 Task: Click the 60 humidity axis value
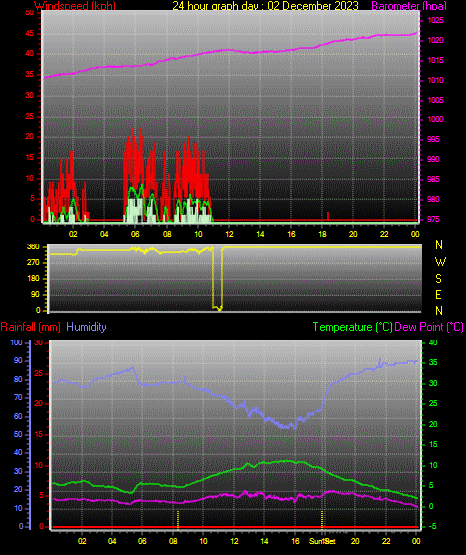click(18, 416)
